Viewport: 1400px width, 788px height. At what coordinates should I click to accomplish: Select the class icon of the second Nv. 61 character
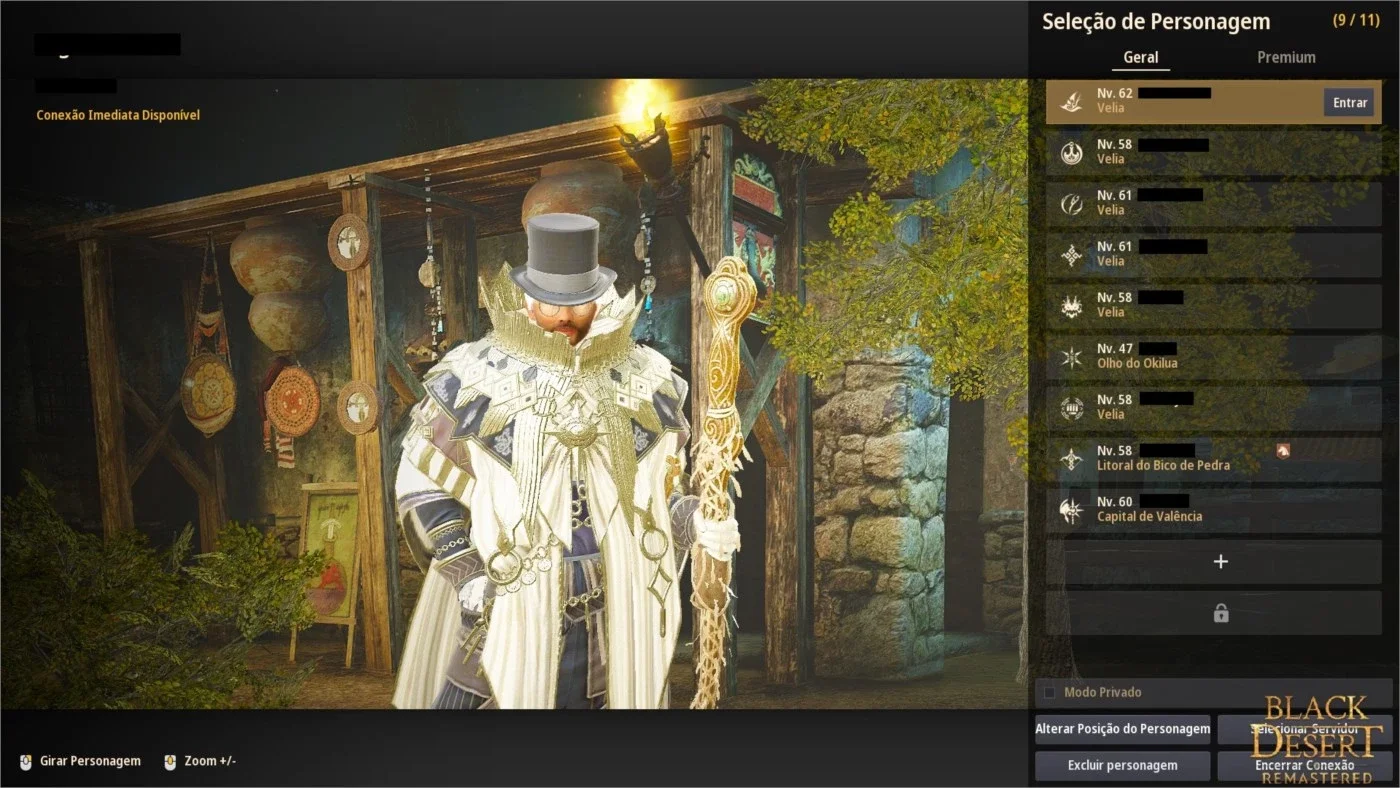click(1071, 255)
